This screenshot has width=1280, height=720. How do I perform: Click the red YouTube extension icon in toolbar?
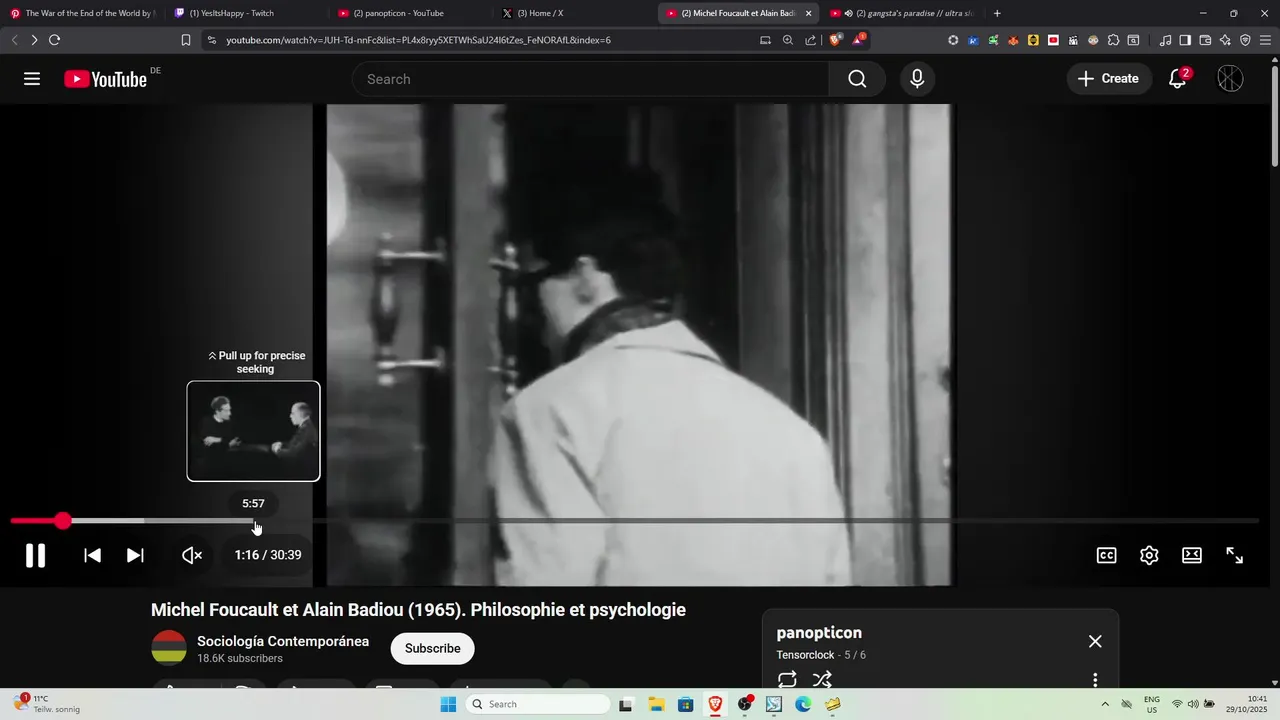(1053, 40)
